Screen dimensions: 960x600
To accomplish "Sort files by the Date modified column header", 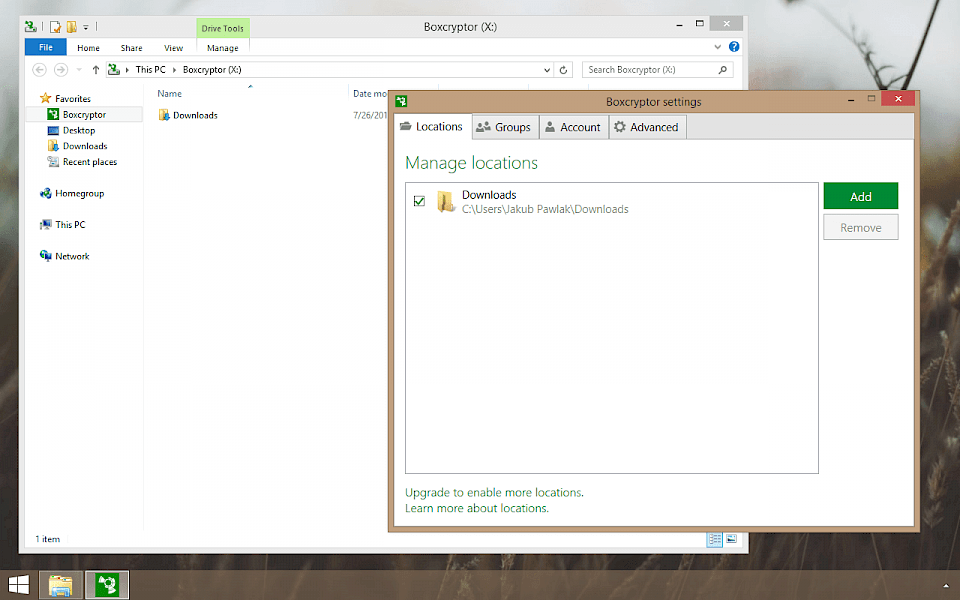I will pyautogui.click(x=369, y=94).
